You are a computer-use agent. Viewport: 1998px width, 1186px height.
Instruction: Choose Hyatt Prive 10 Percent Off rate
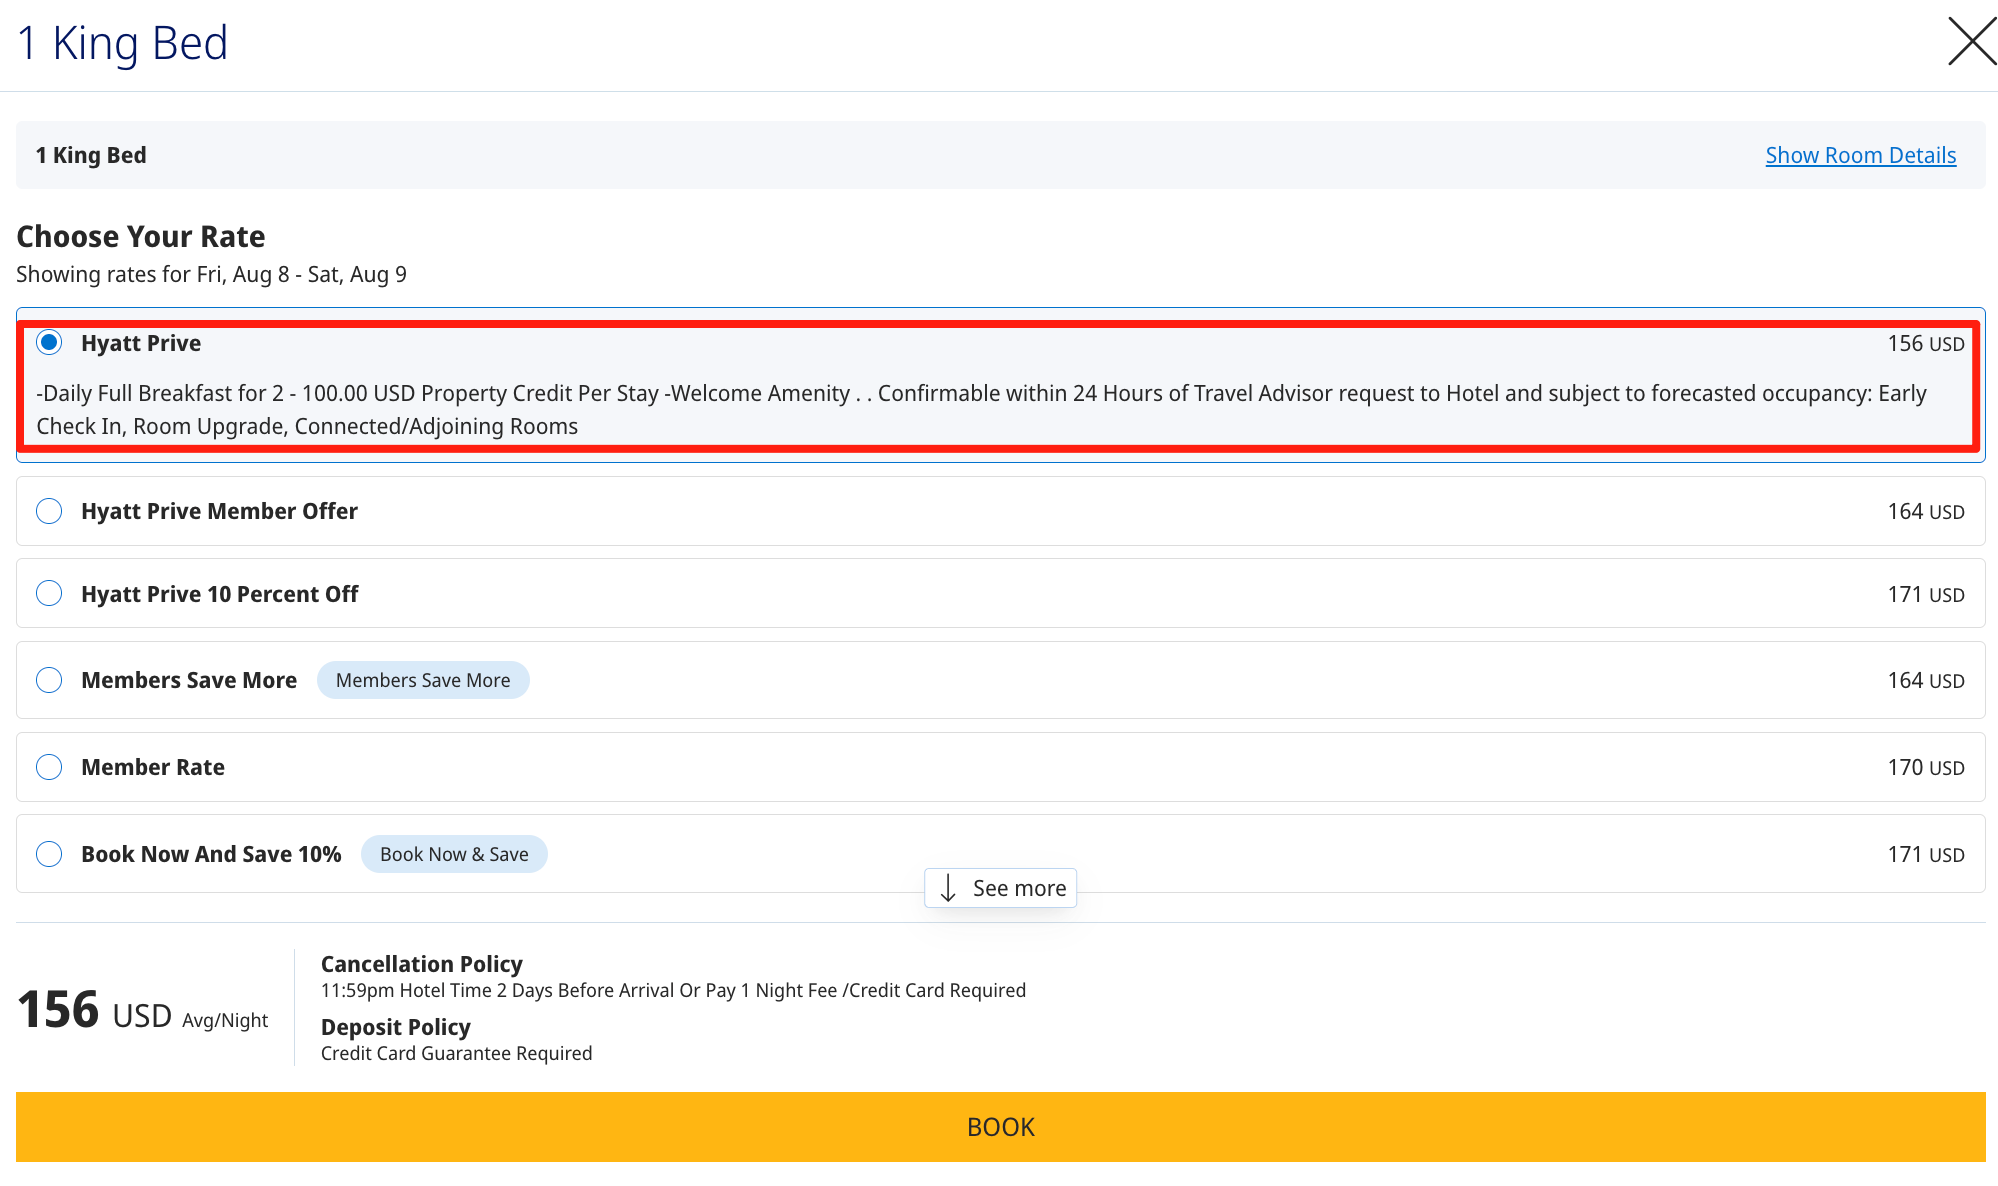pyautogui.click(x=49, y=593)
